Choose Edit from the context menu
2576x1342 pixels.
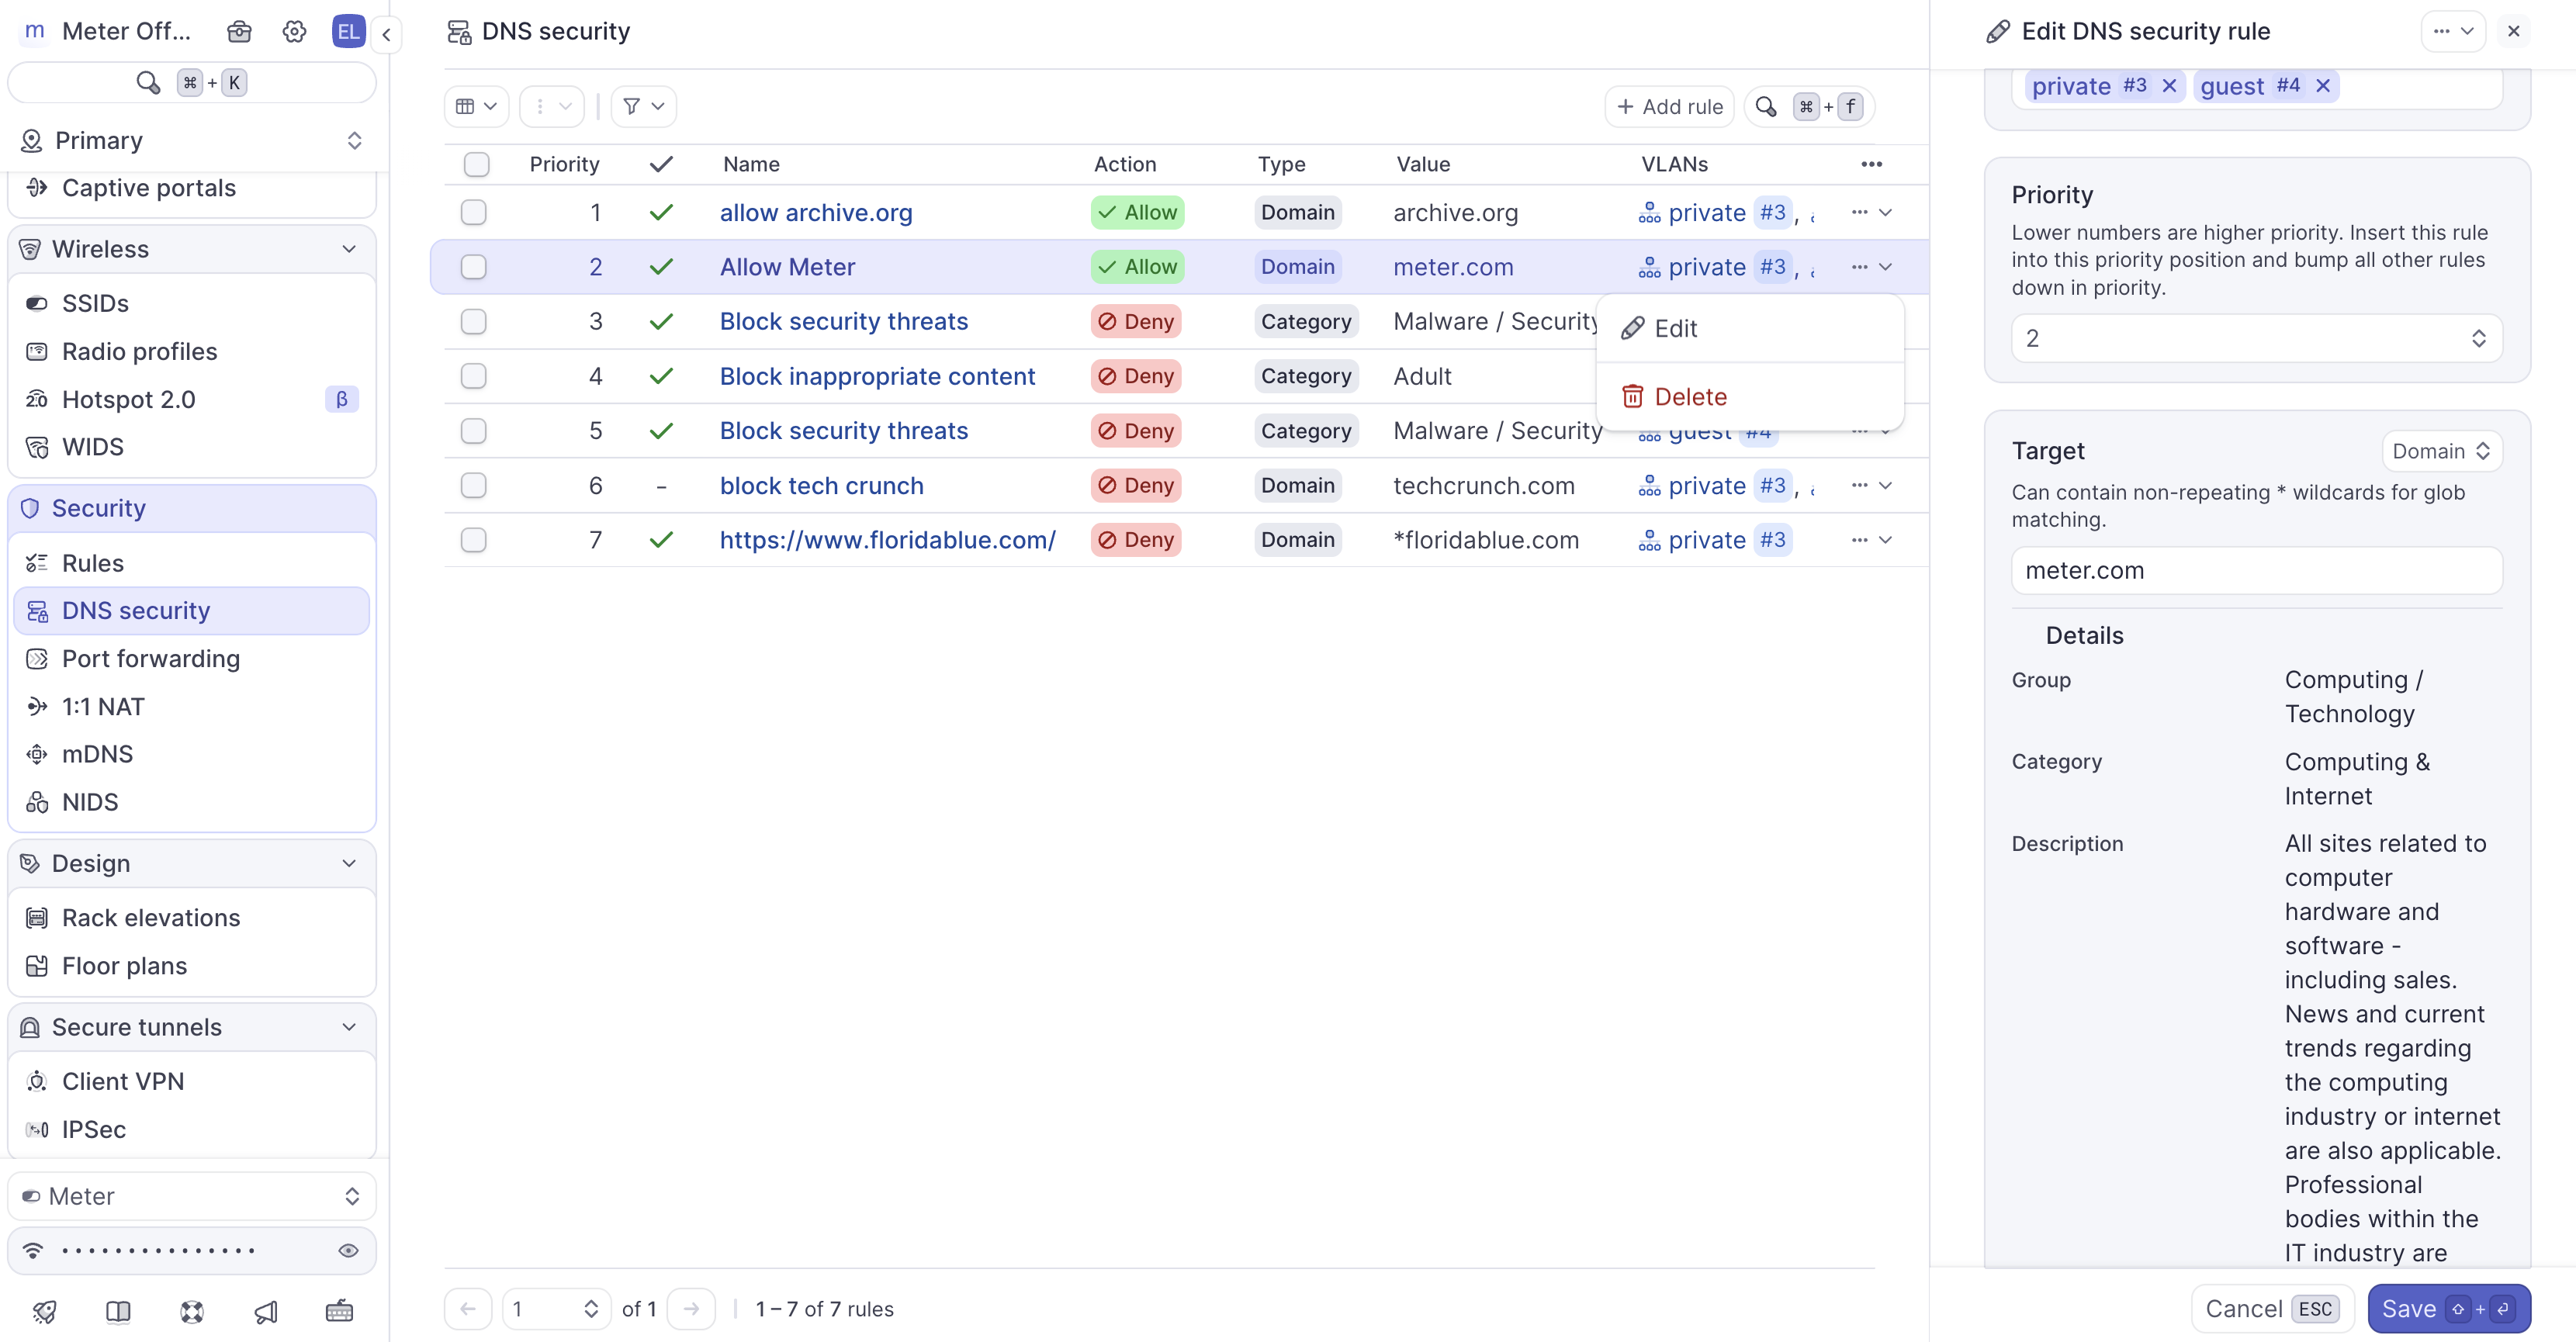pos(1675,328)
